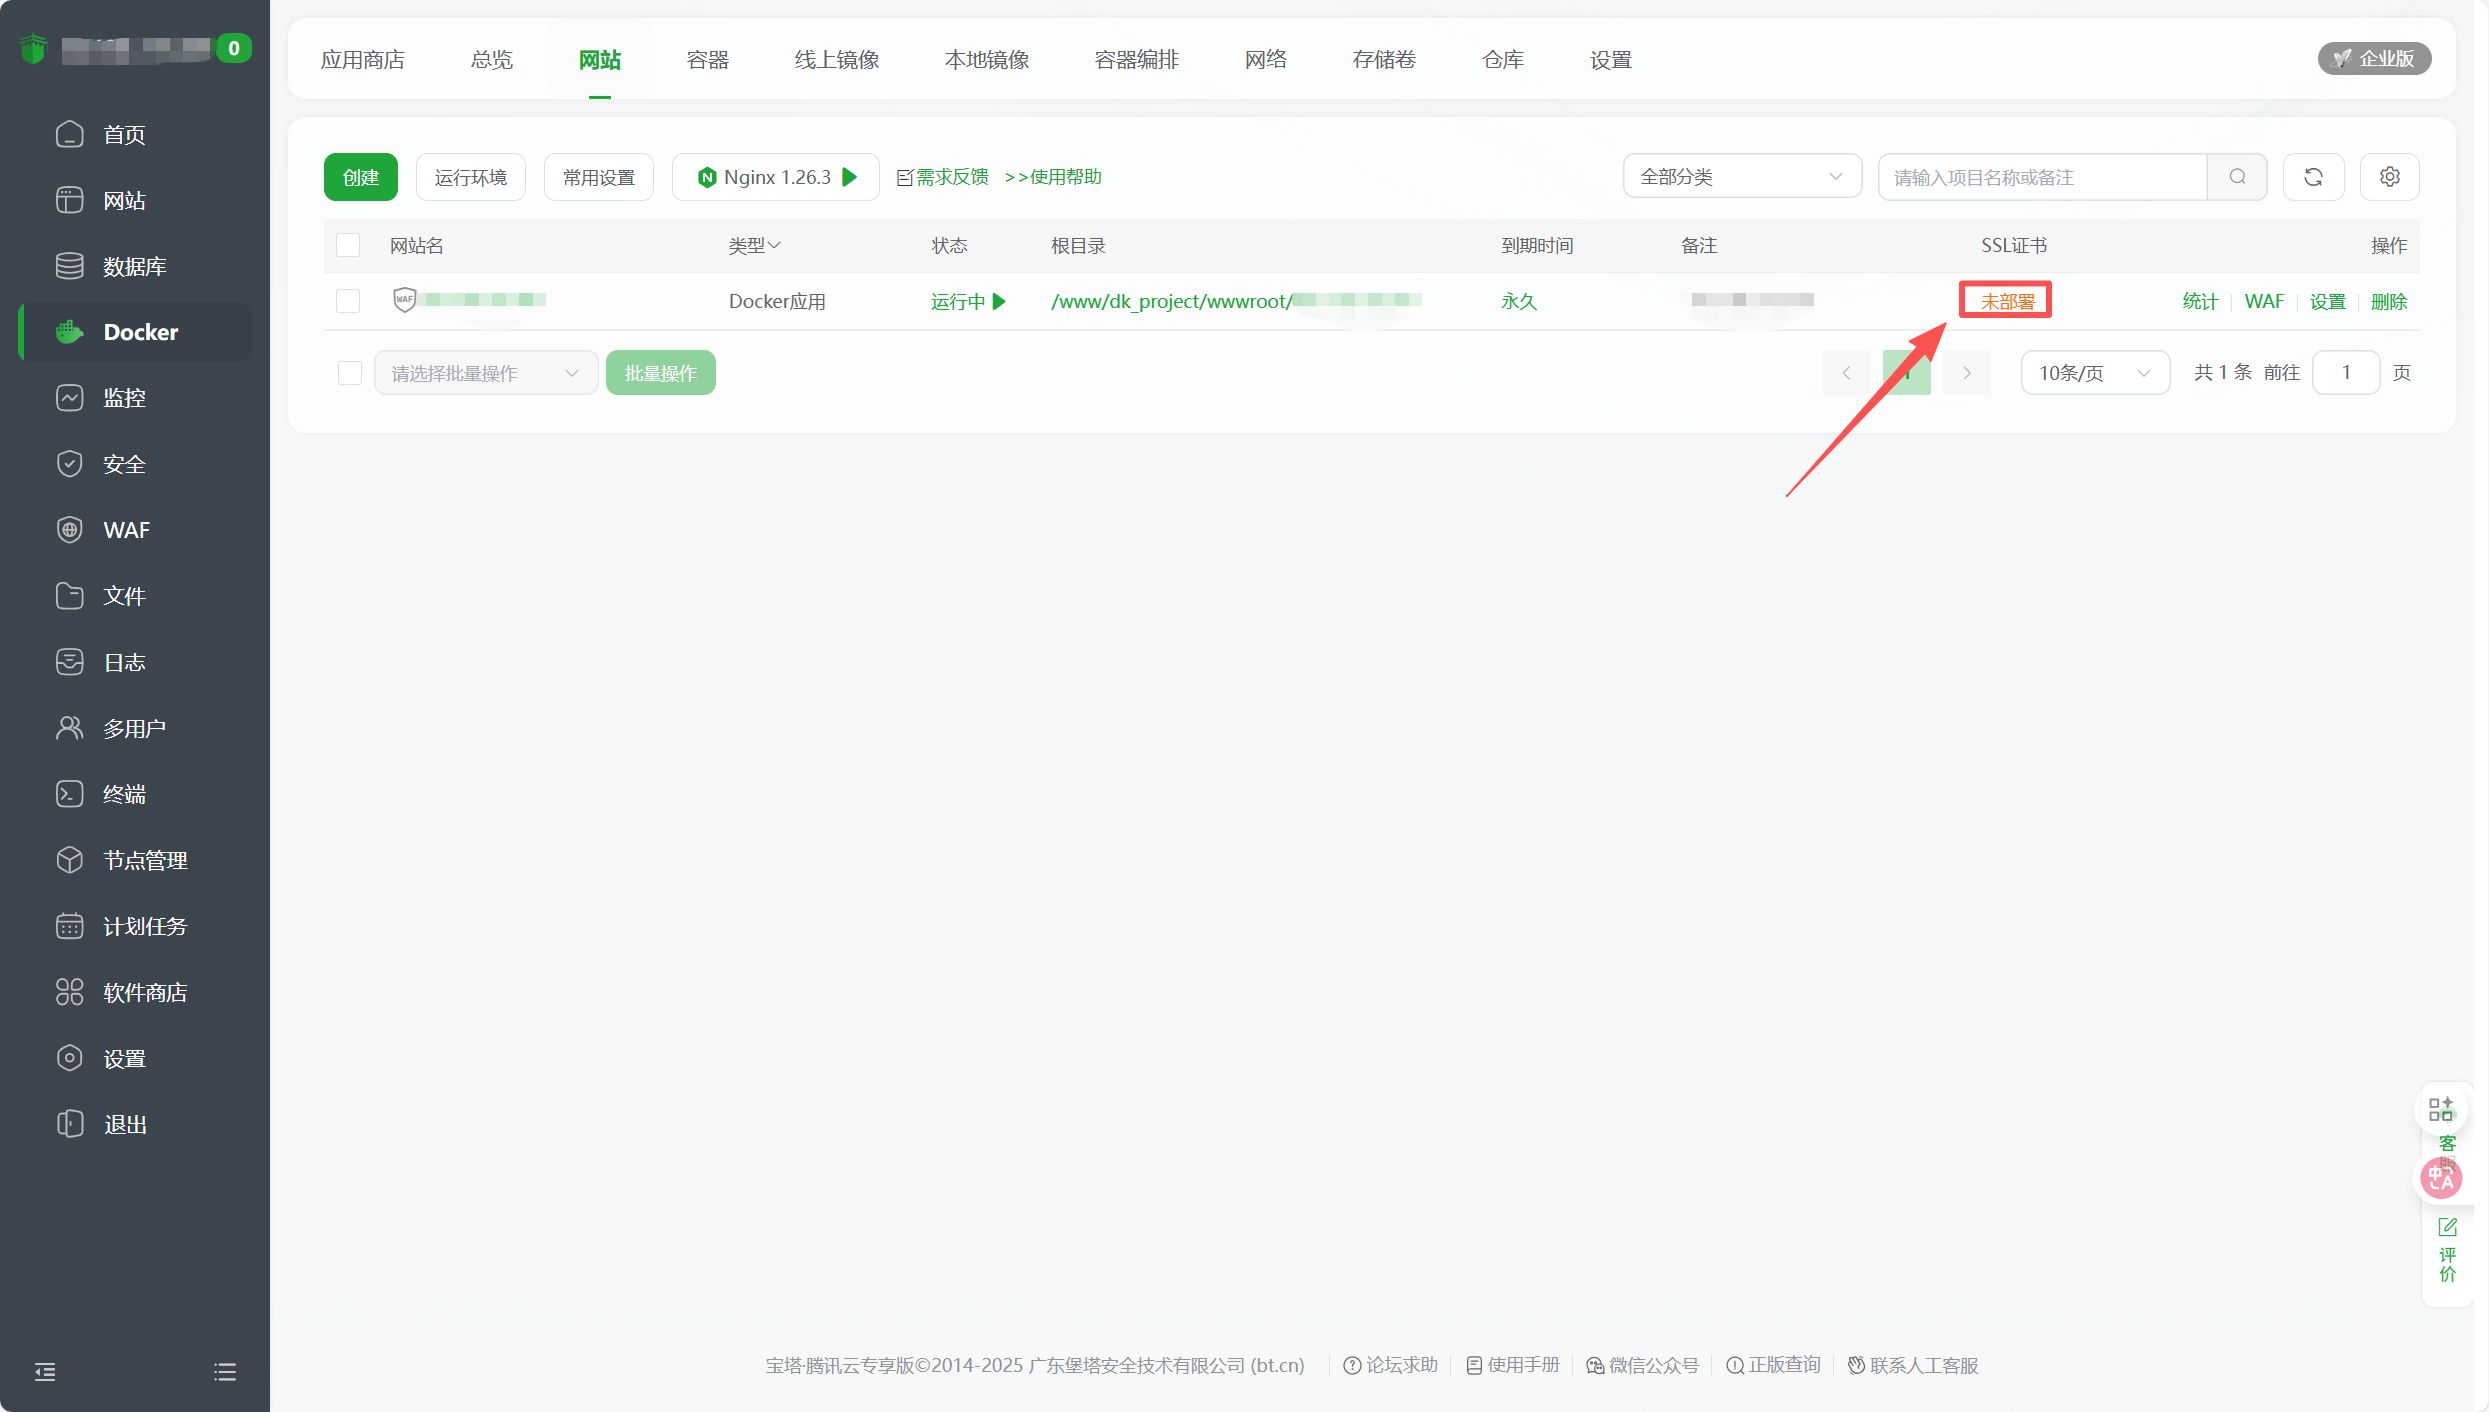2489x1412 pixels.
Task: Launch the 终端 terminal from sidebar
Action: coord(124,793)
